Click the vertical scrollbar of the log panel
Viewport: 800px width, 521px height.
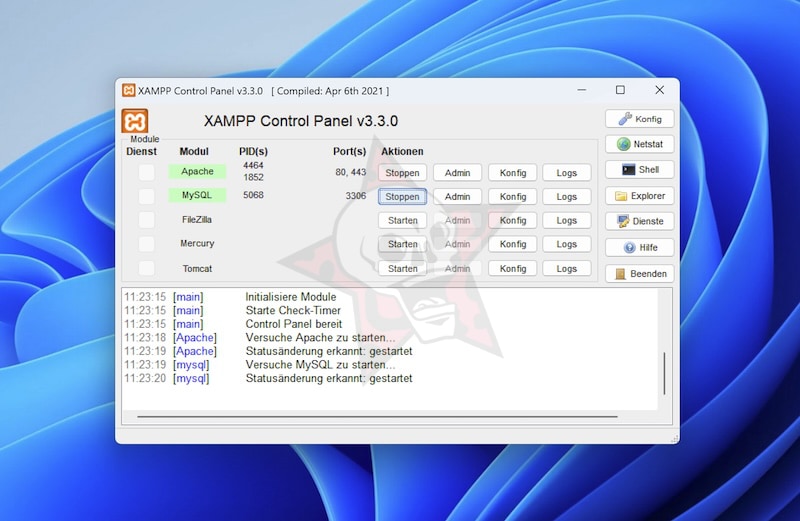664,373
